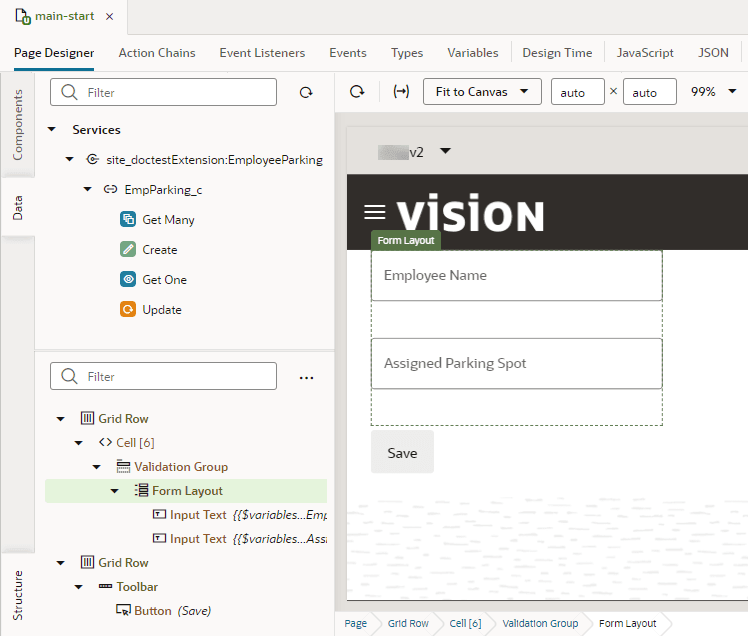Click the Employee Name input field
Viewport: 748px width, 636px height.
click(517, 276)
